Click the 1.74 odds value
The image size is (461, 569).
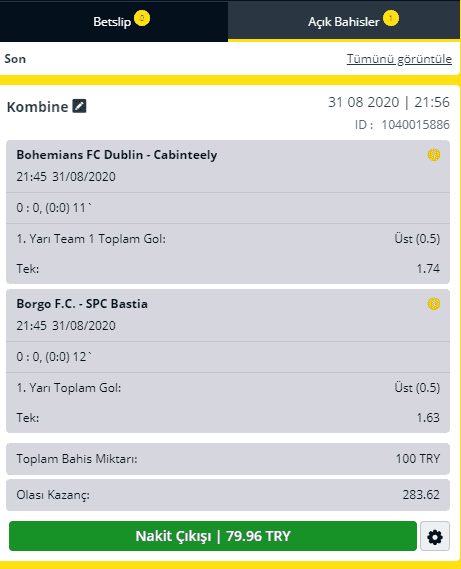coord(428,269)
